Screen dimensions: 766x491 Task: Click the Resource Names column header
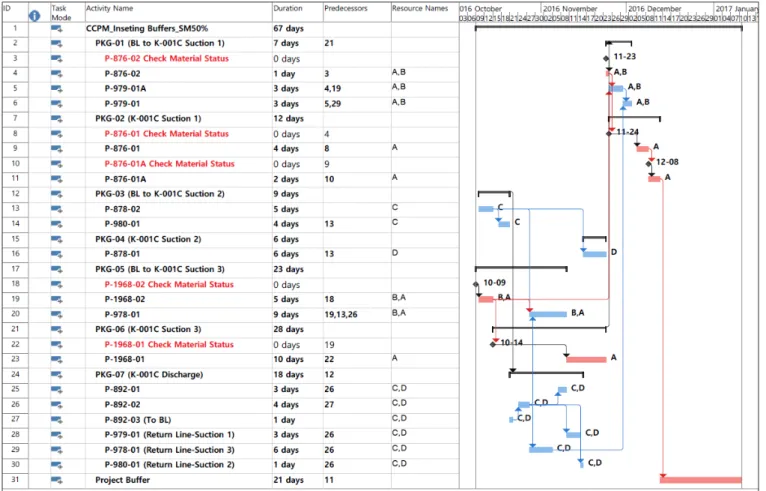[x=420, y=8]
